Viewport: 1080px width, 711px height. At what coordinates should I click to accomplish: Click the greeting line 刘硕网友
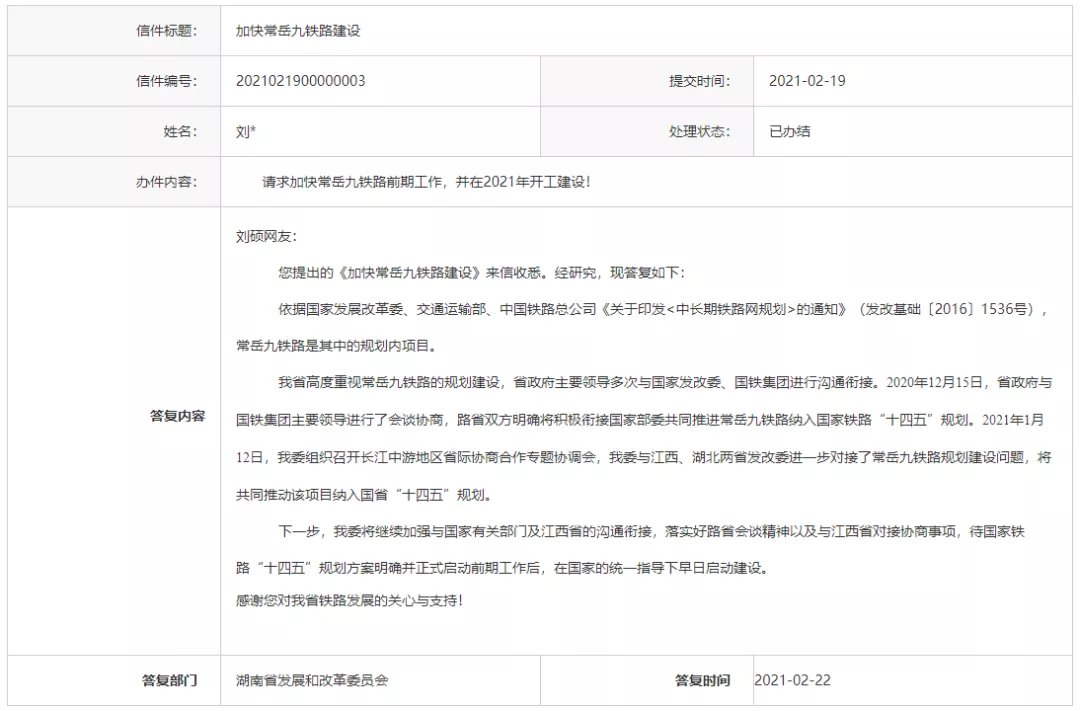(266, 237)
